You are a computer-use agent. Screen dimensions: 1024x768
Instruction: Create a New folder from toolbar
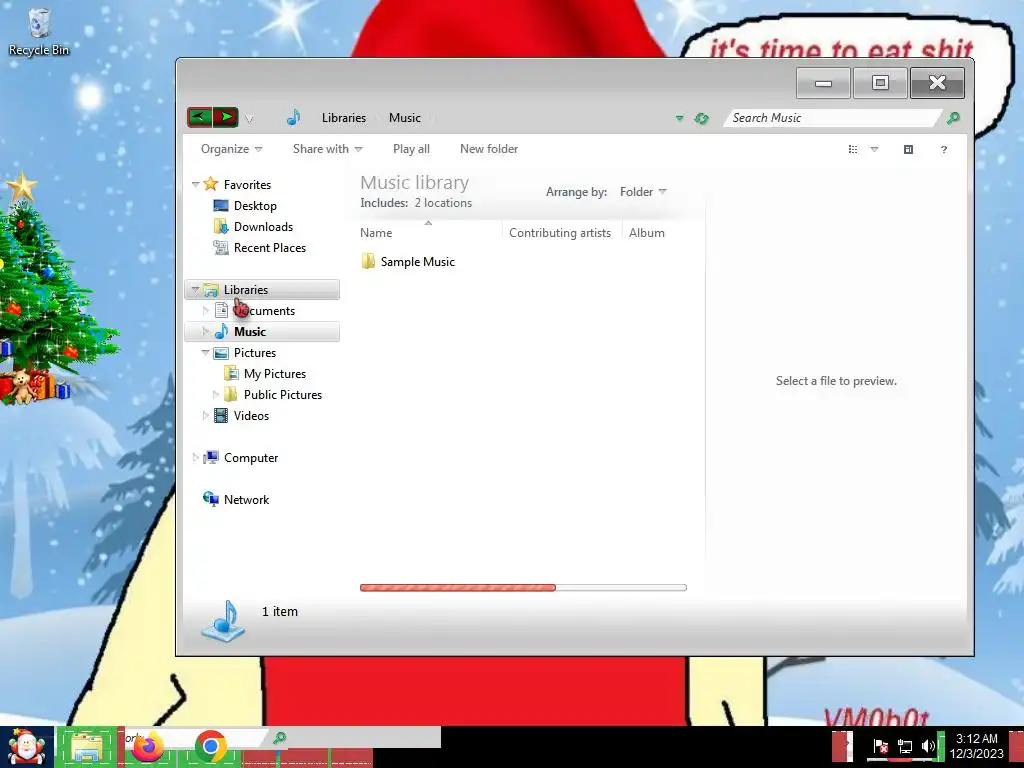(x=489, y=149)
